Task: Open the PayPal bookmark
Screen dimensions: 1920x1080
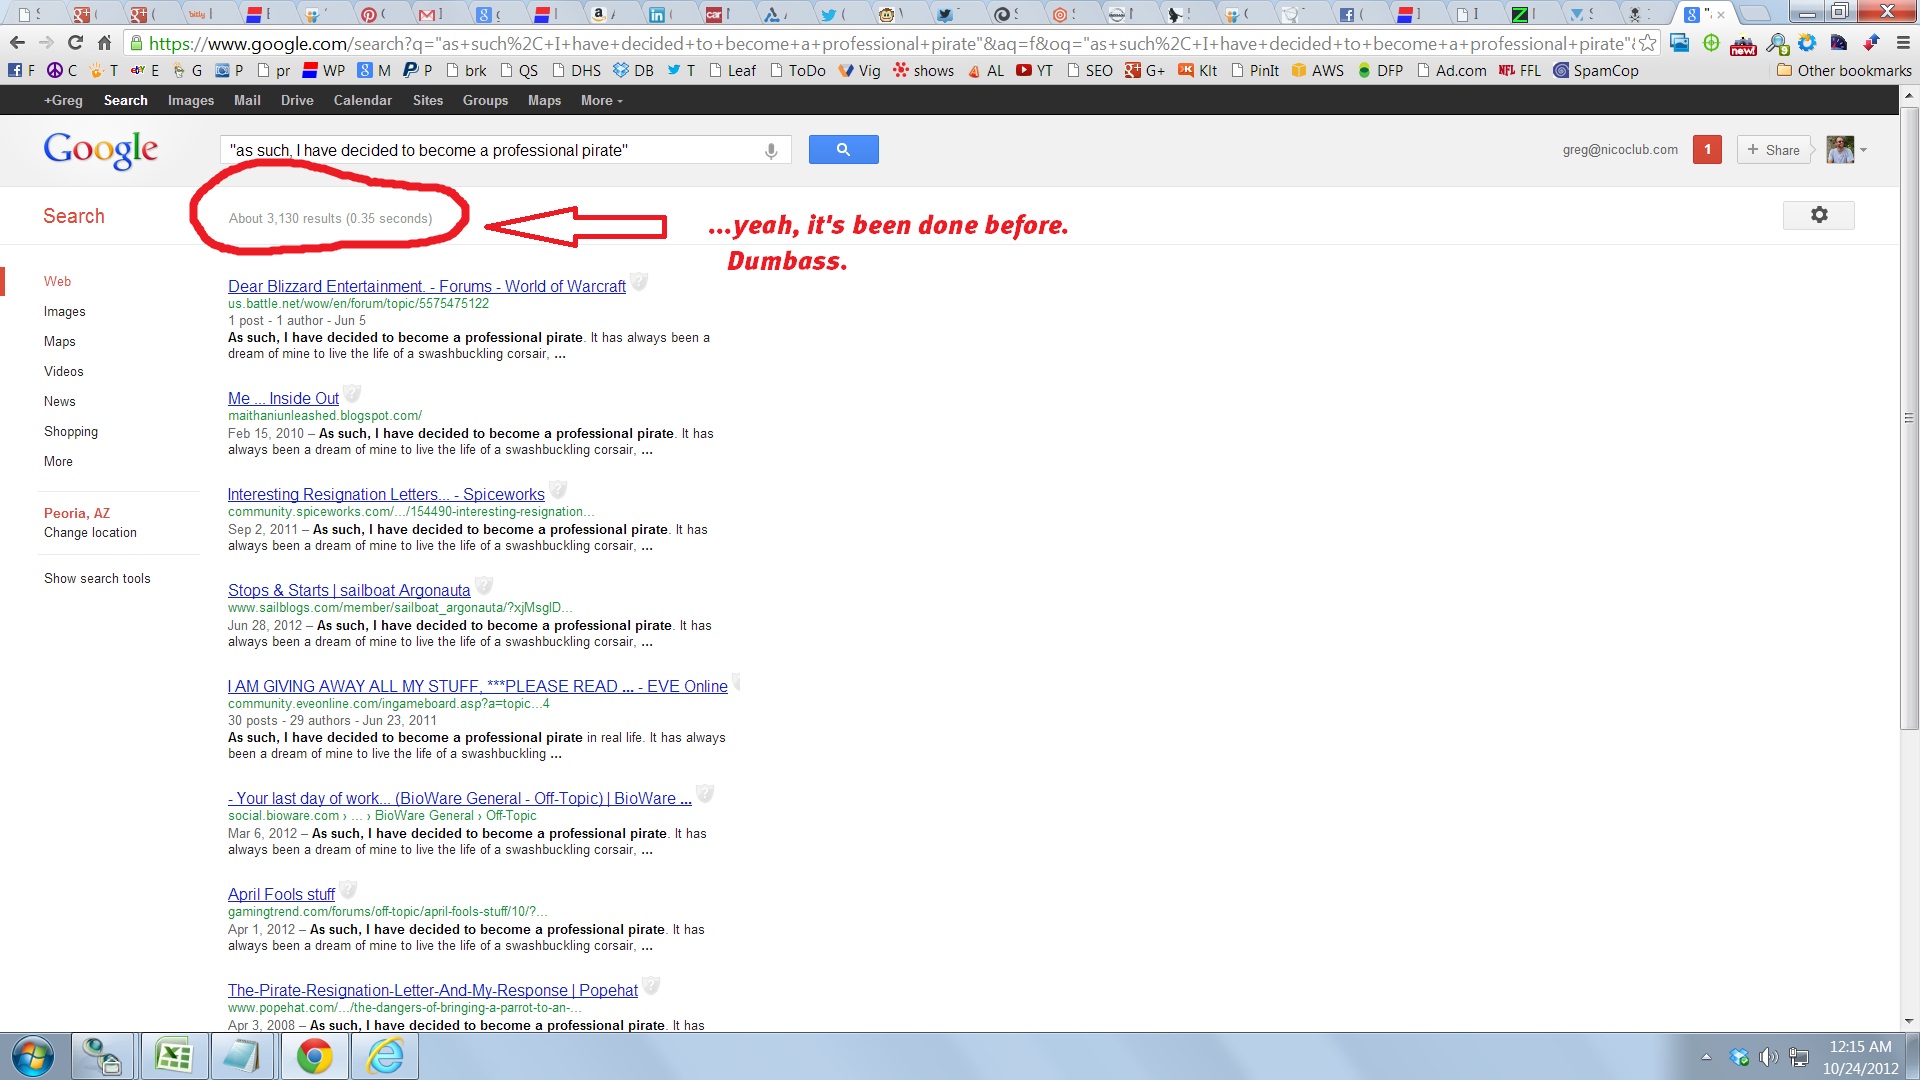Action: pos(417,71)
